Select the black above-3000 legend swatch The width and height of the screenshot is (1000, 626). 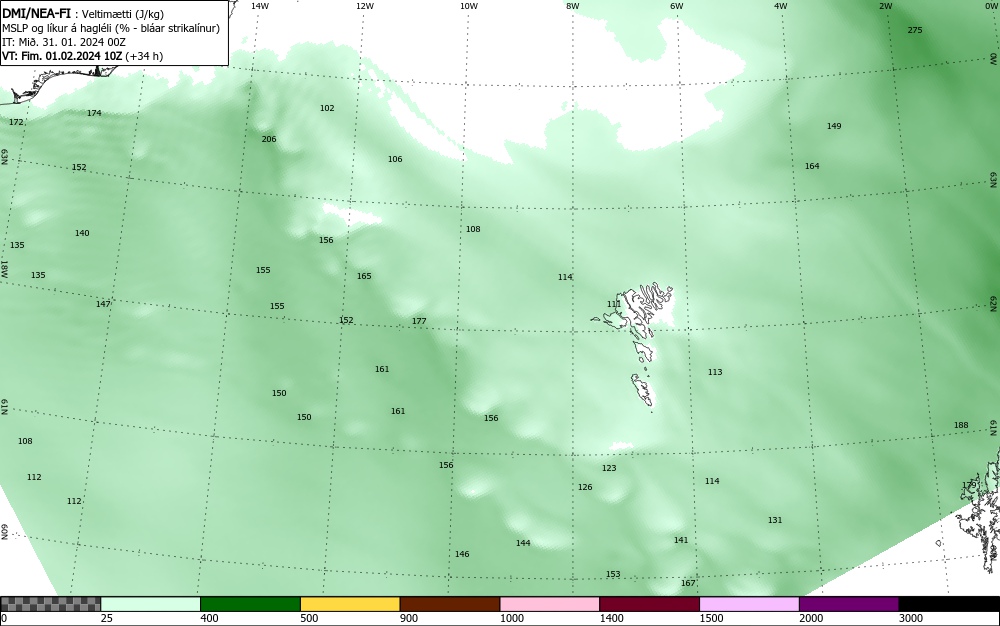point(949,604)
